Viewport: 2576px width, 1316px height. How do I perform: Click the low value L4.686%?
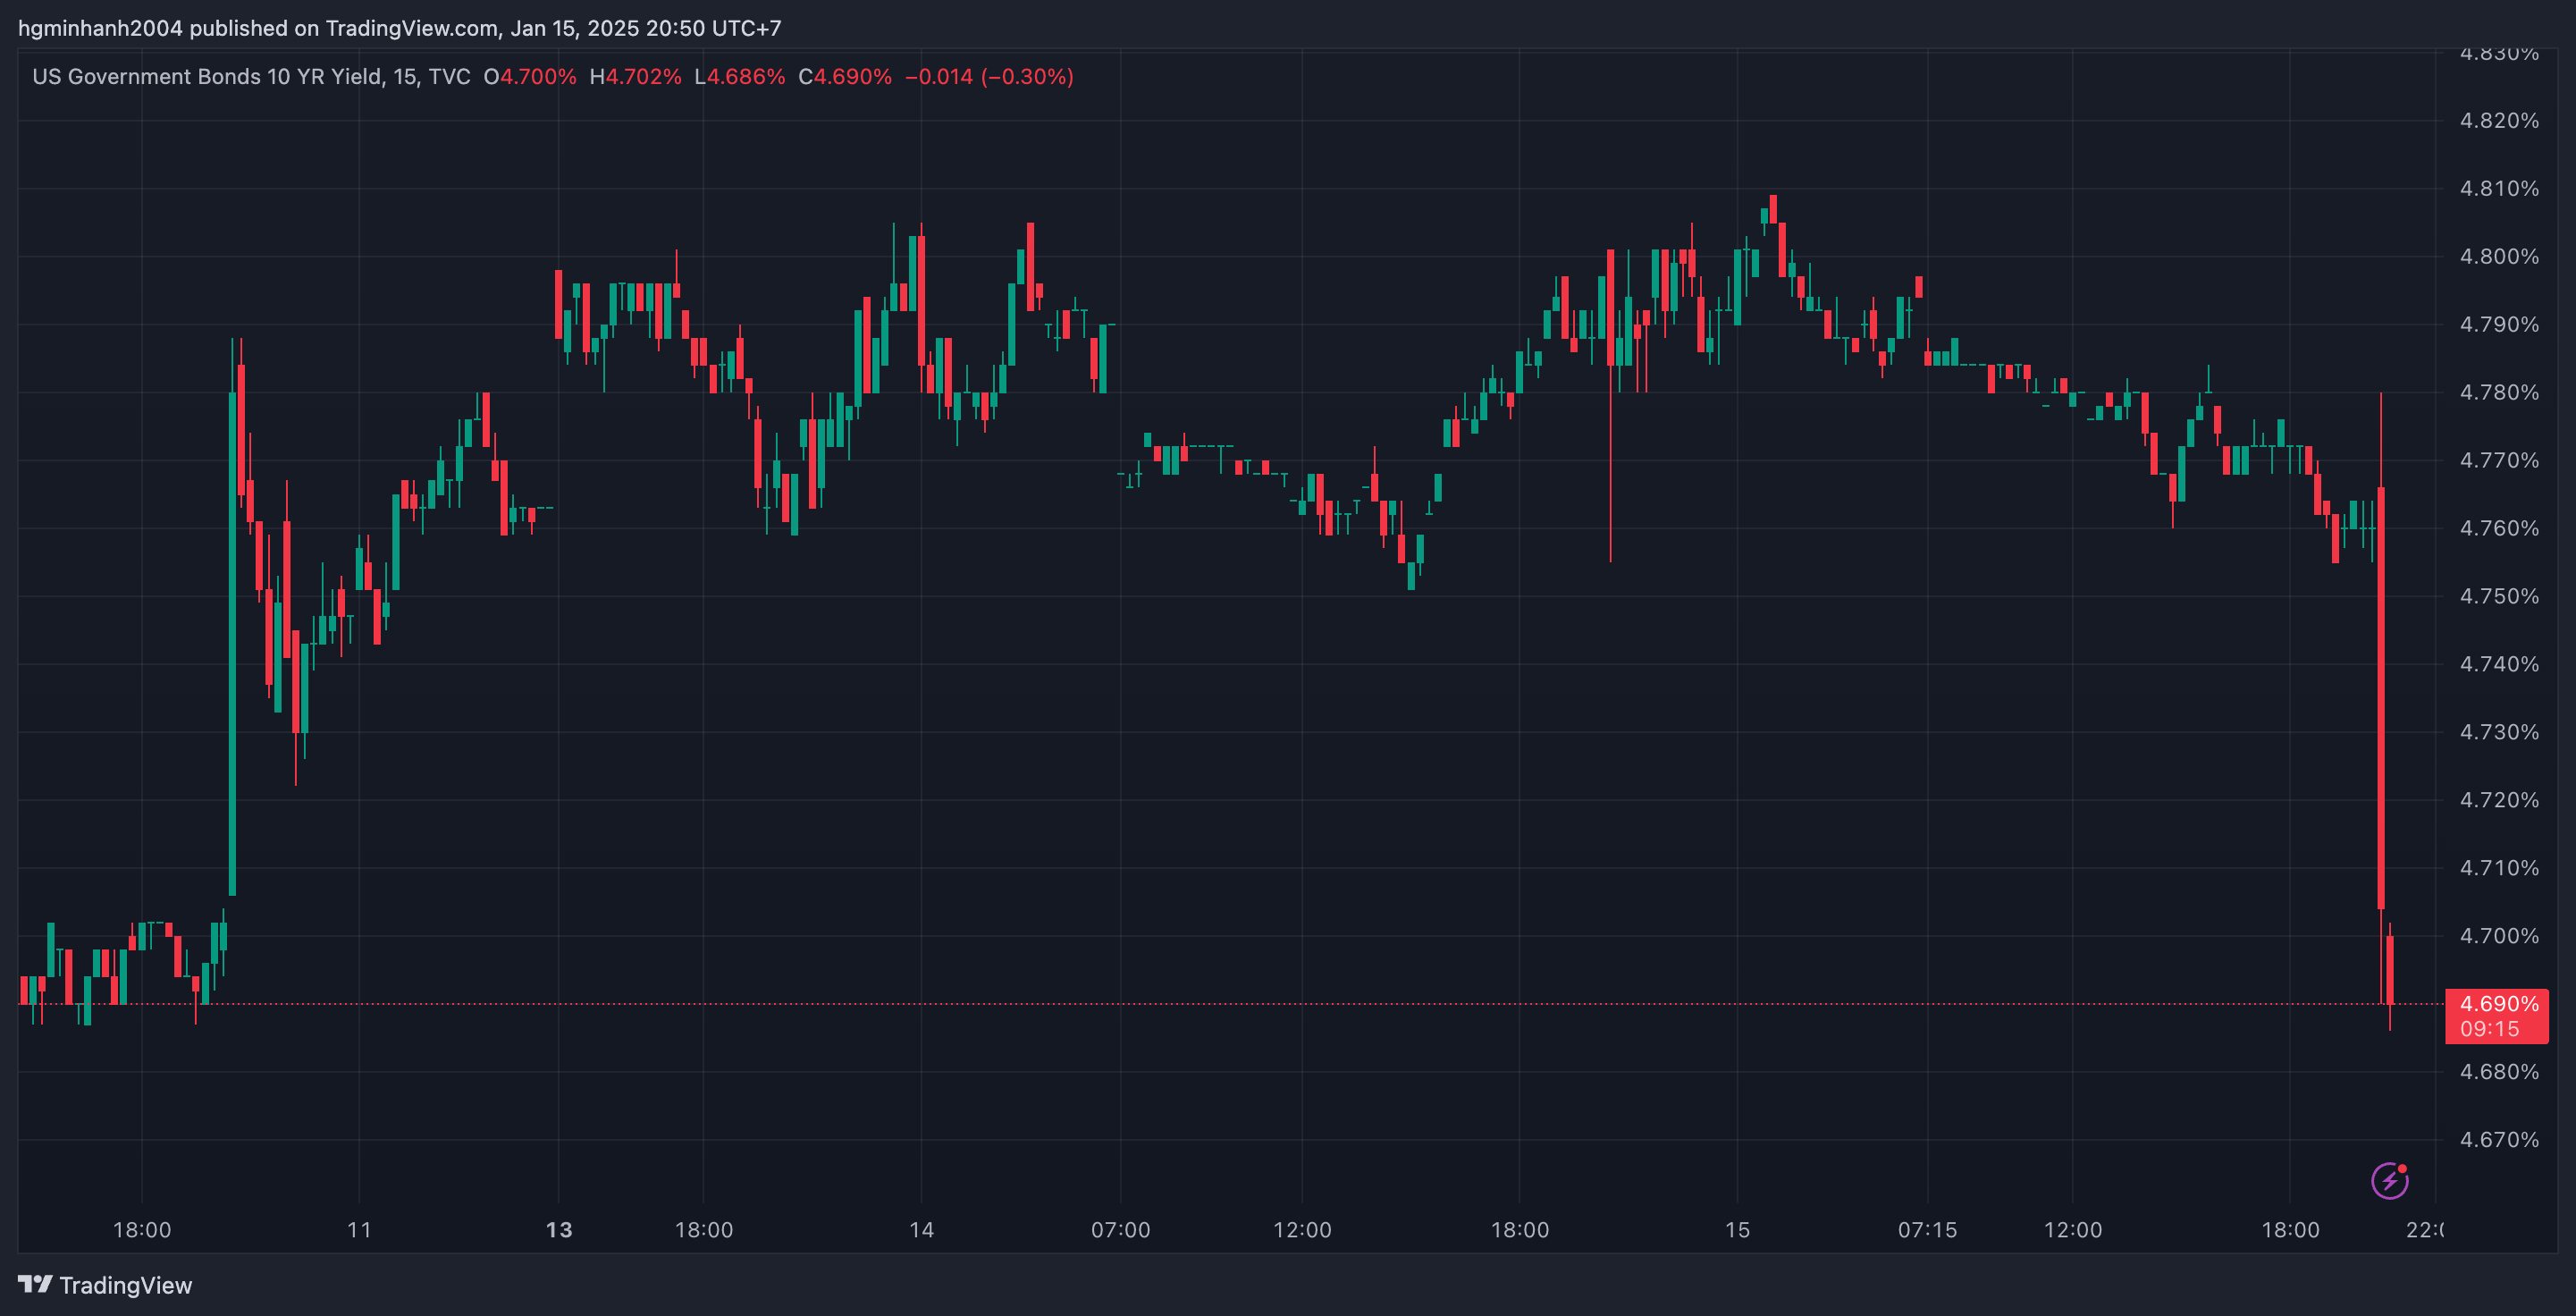pos(740,77)
